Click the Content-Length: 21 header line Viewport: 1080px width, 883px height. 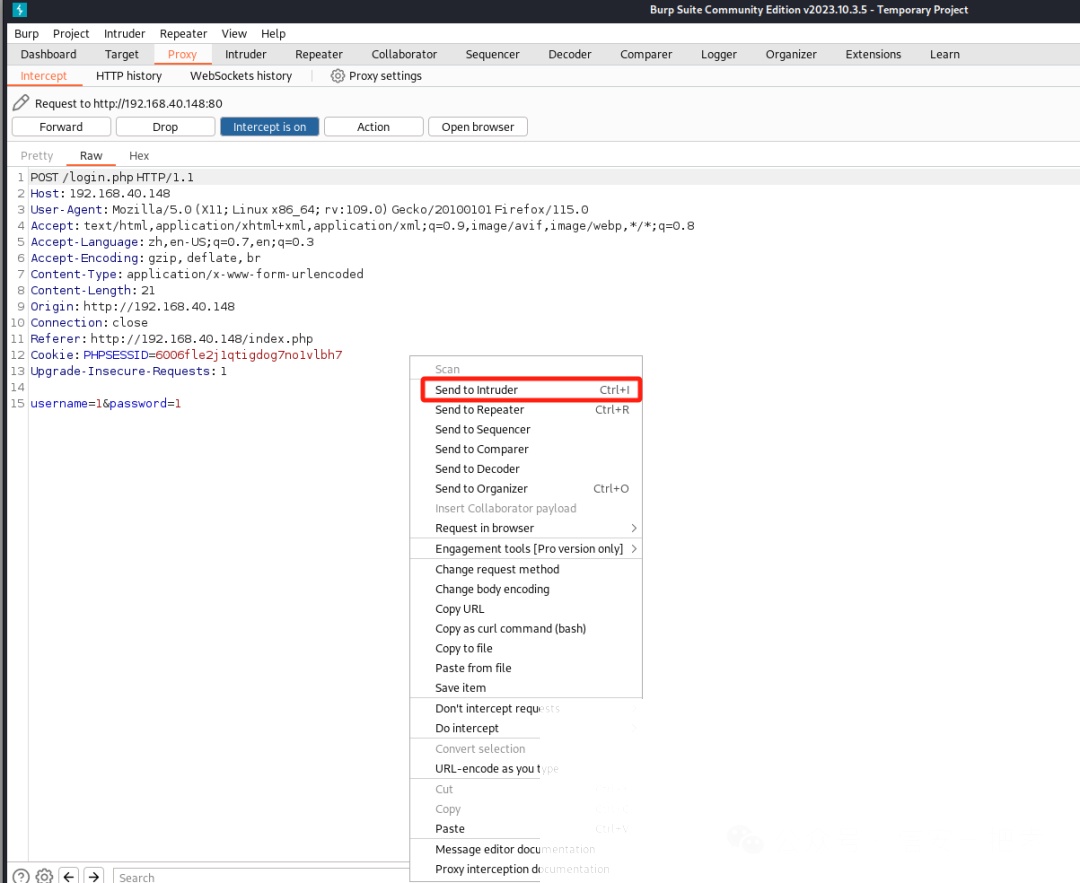pos(93,291)
